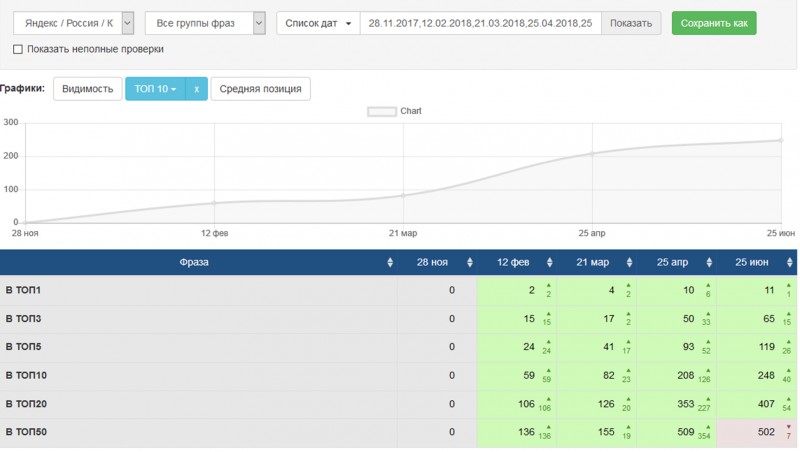Viewport: 800px width, 452px height.
Task: Sort by 28 ноя column arrows
Action: pyautogui.click(x=469, y=262)
